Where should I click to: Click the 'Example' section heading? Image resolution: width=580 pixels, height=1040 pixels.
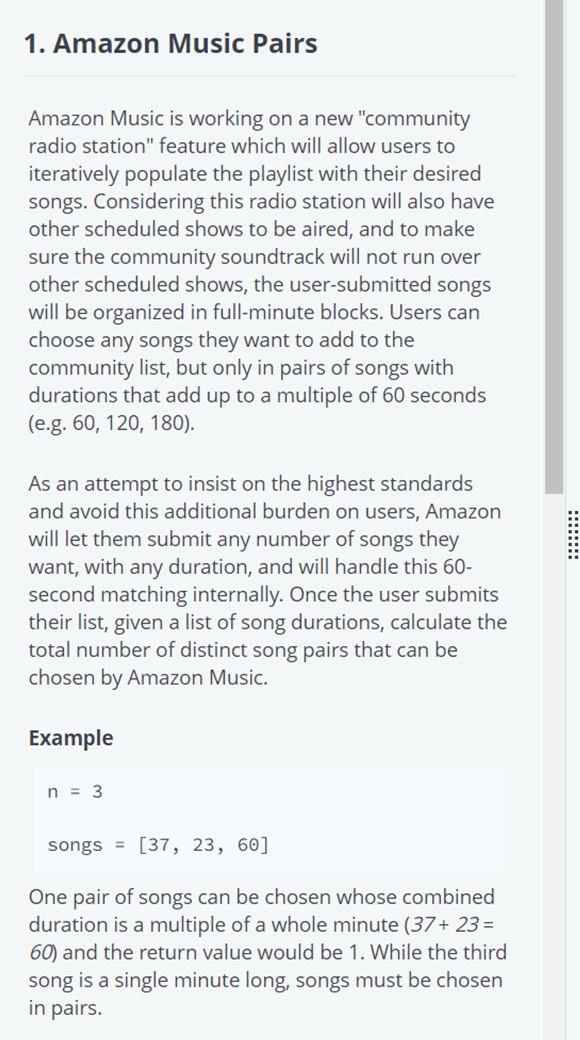coord(70,737)
